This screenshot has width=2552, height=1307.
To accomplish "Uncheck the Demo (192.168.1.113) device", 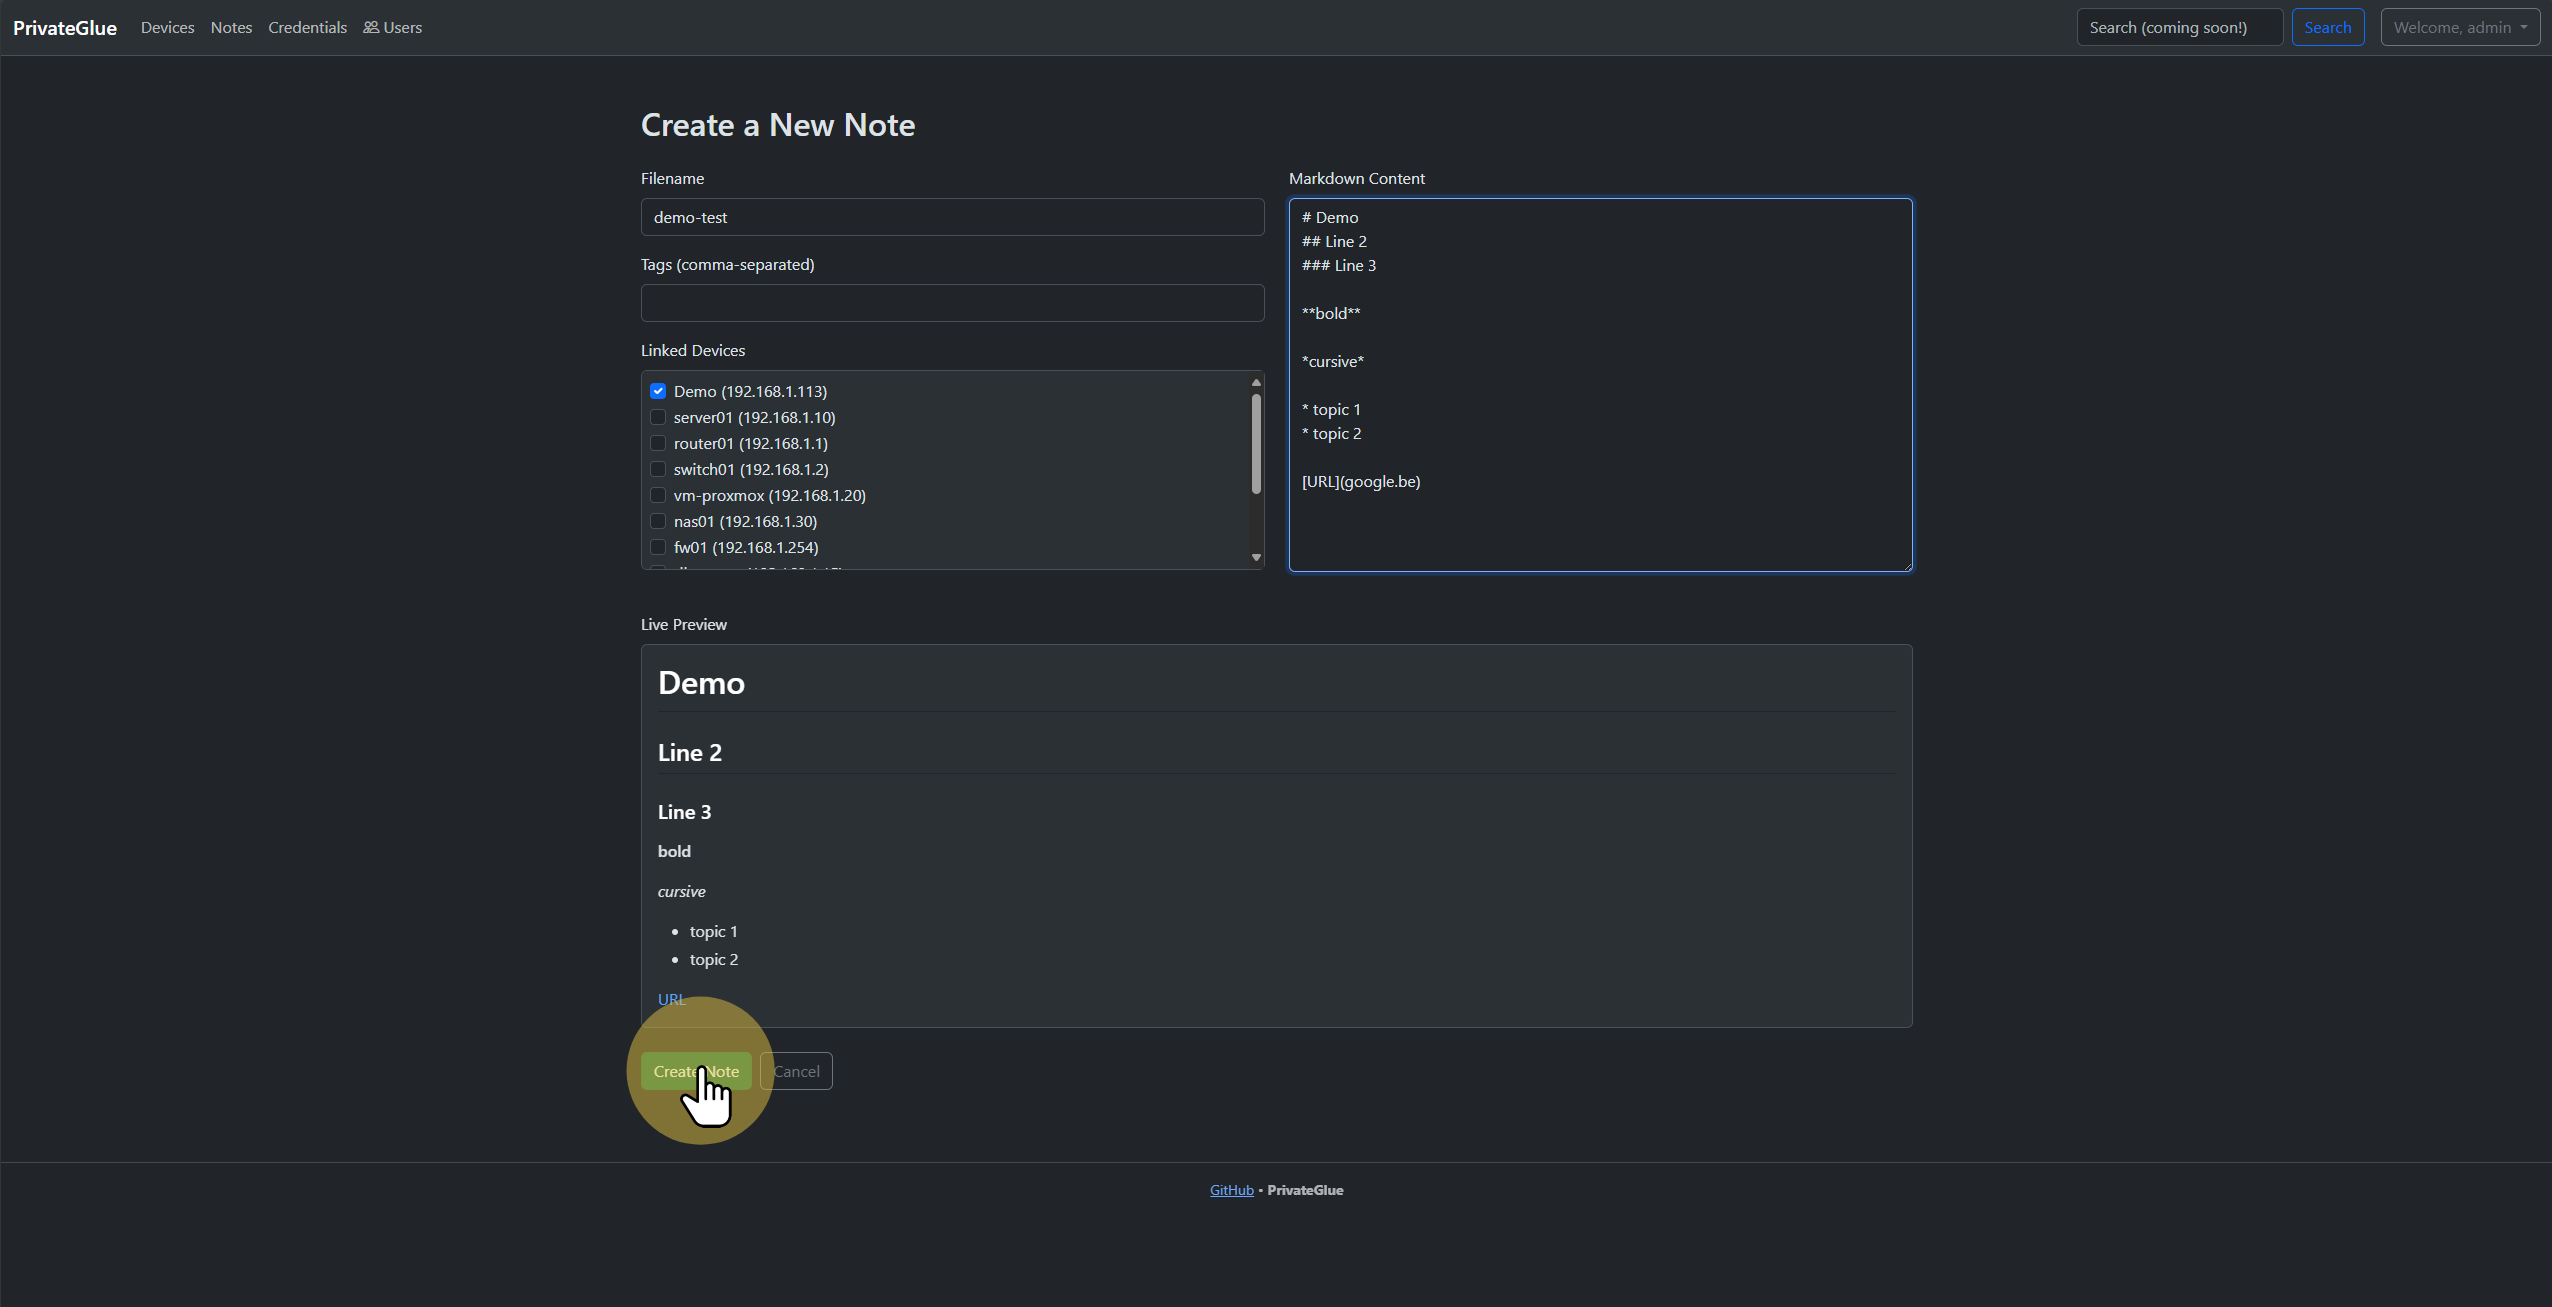I will click(658, 391).
